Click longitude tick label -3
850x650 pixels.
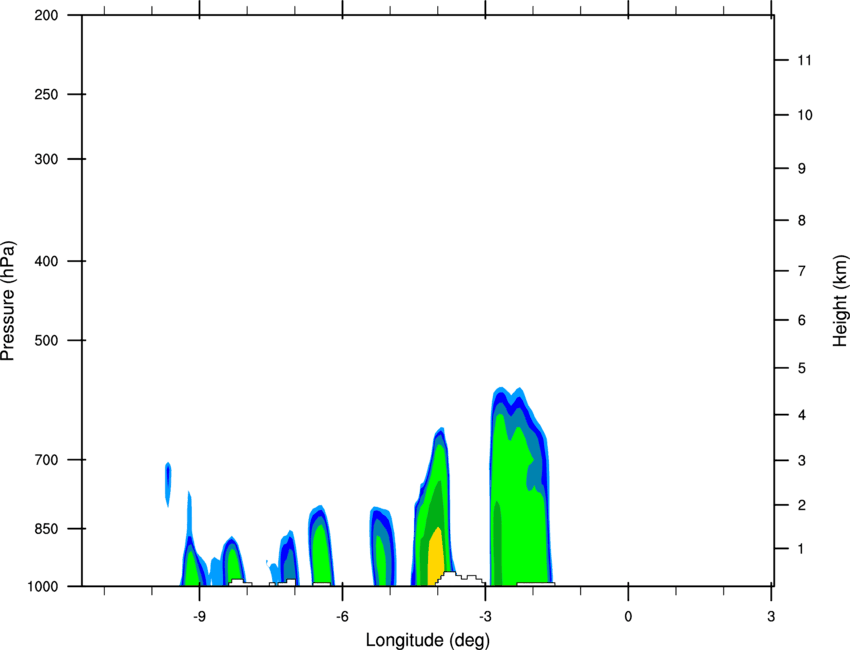pos(485,617)
